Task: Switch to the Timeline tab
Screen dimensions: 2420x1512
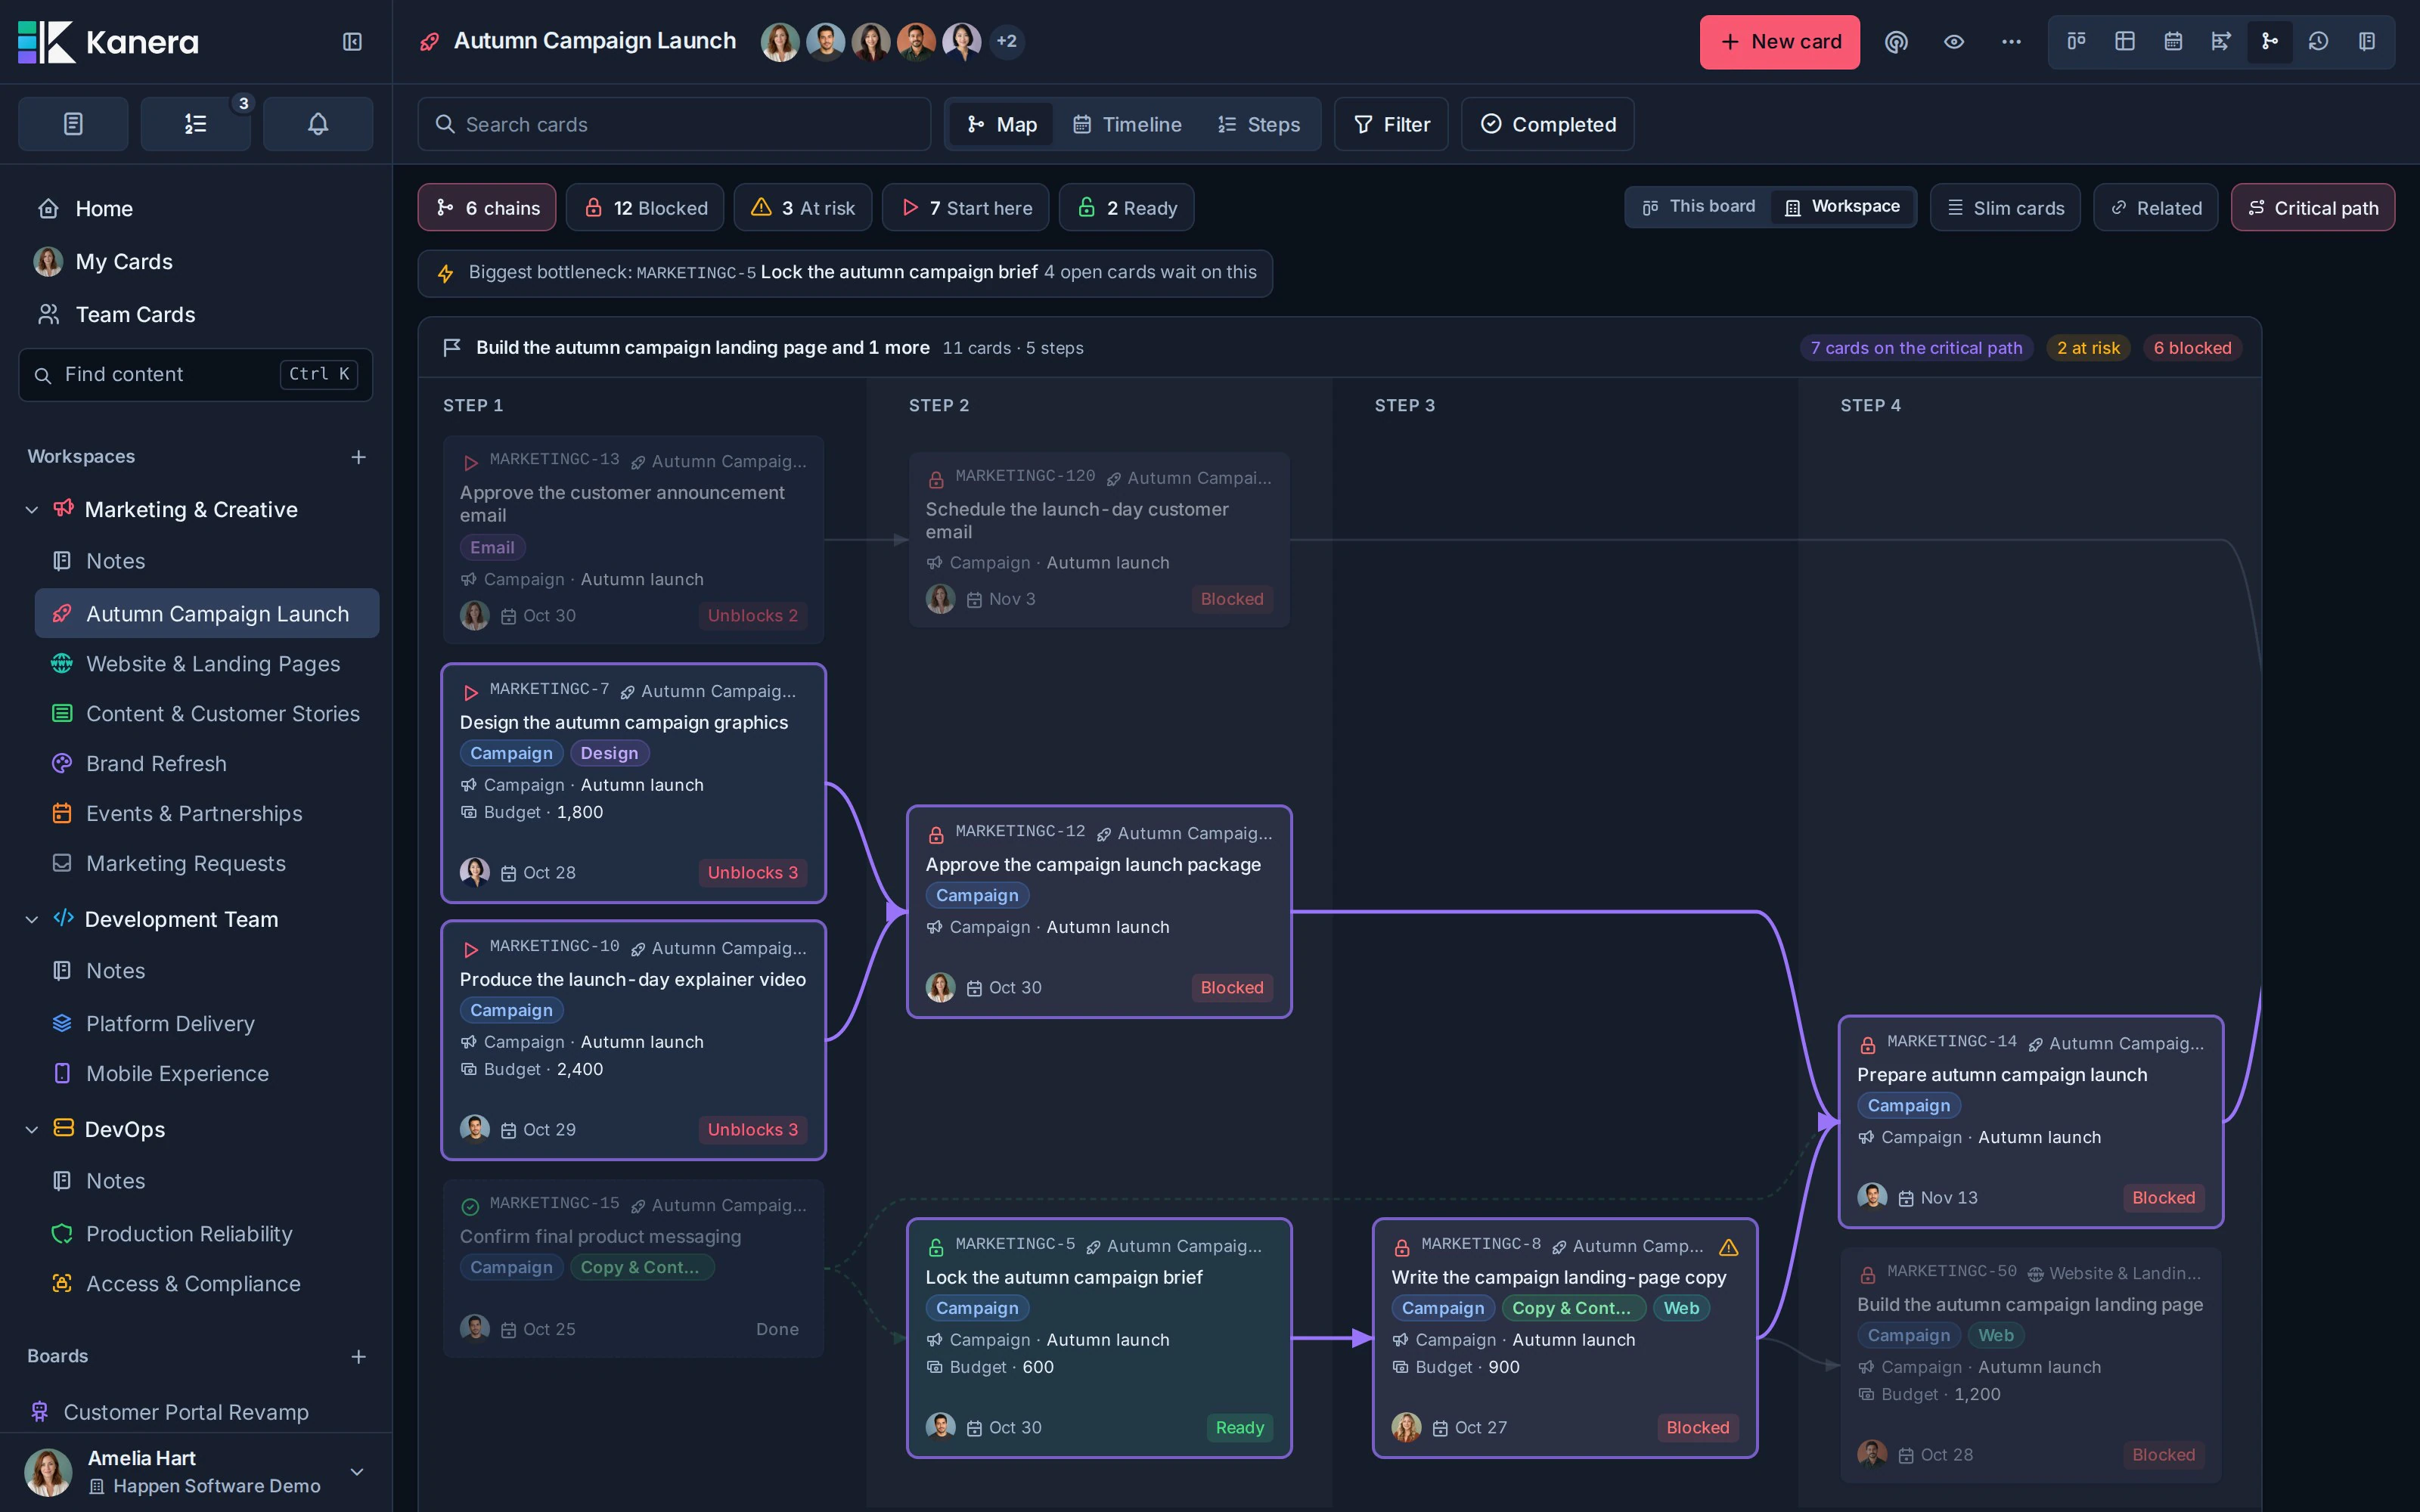Action: click(x=1127, y=124)
